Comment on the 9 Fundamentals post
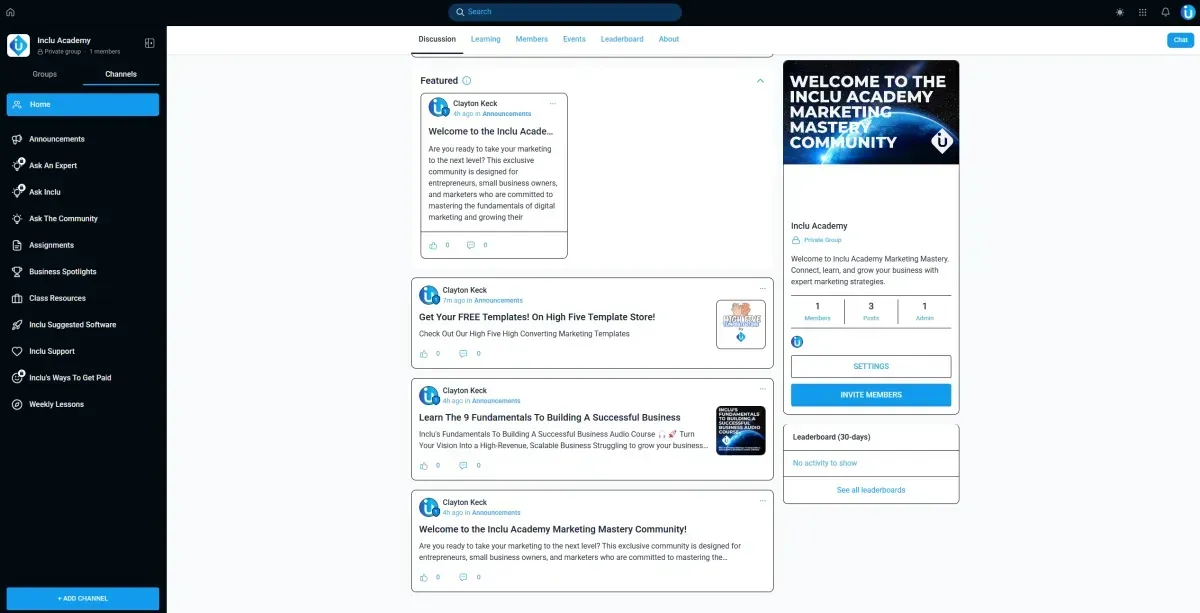Image resolution: width=1200 pixels, height=613 pixels. click(463, 465)
